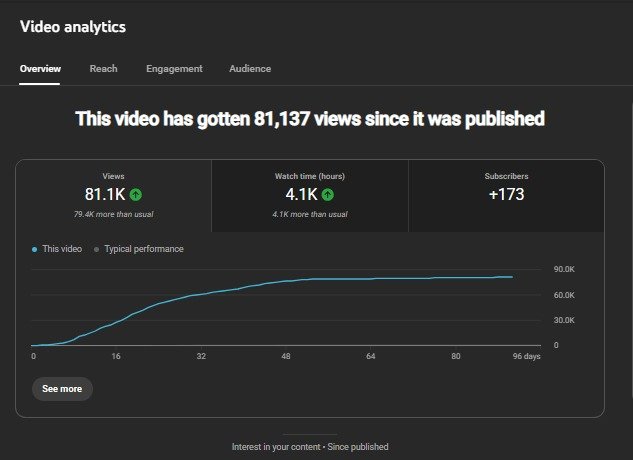Switch to the Reach tab
Screen dimensions: 633x460
coord(103,69)
